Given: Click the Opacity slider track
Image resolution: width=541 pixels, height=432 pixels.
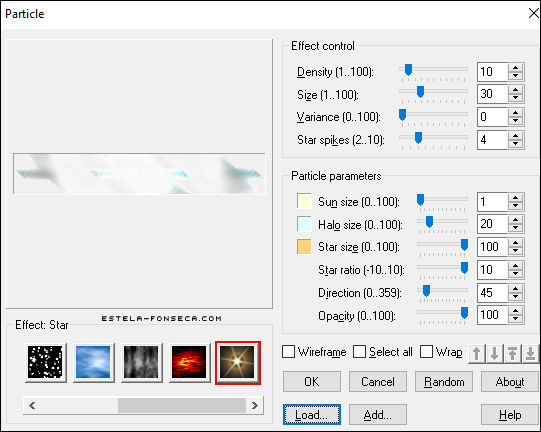Looking at the screenshot, I should click(x=442, y=313).
